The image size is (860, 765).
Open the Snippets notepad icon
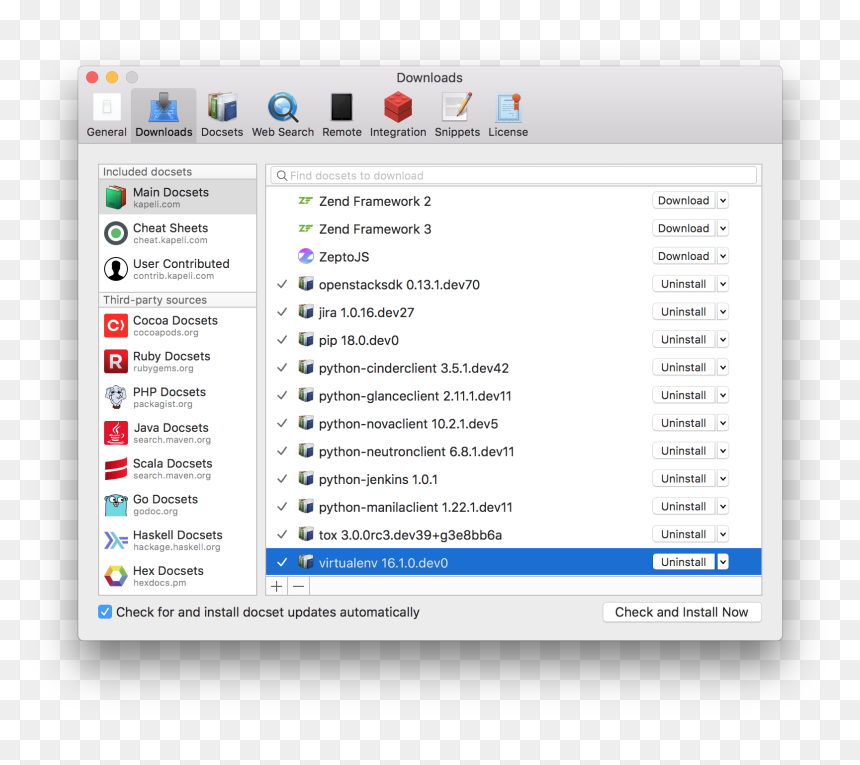point(457,107)
